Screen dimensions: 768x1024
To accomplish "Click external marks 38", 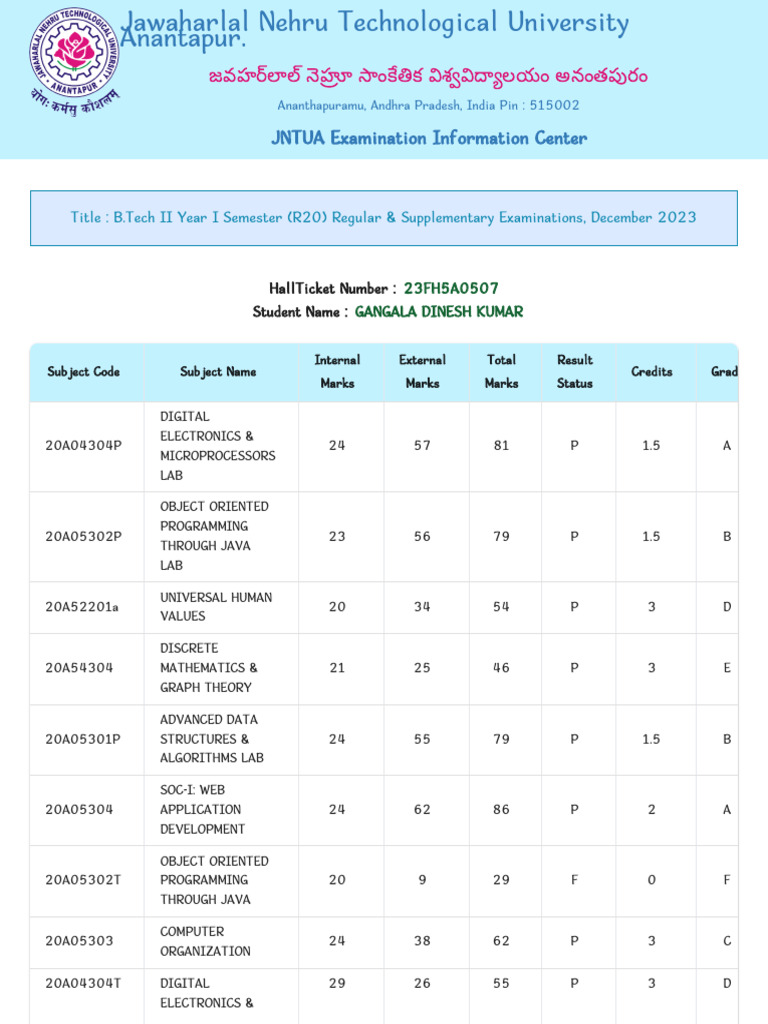I will click(423, 940).
